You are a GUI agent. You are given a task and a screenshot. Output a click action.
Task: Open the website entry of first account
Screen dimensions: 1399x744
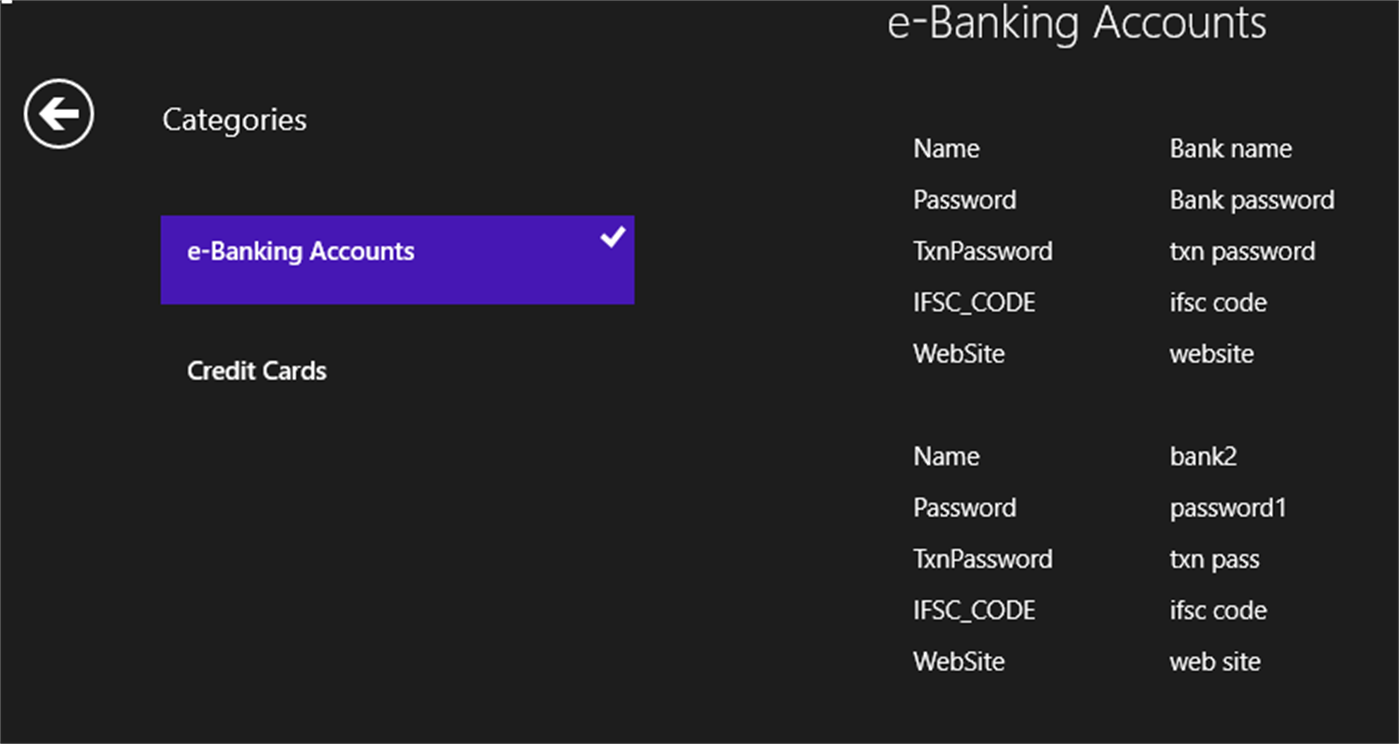point(1211,353)
